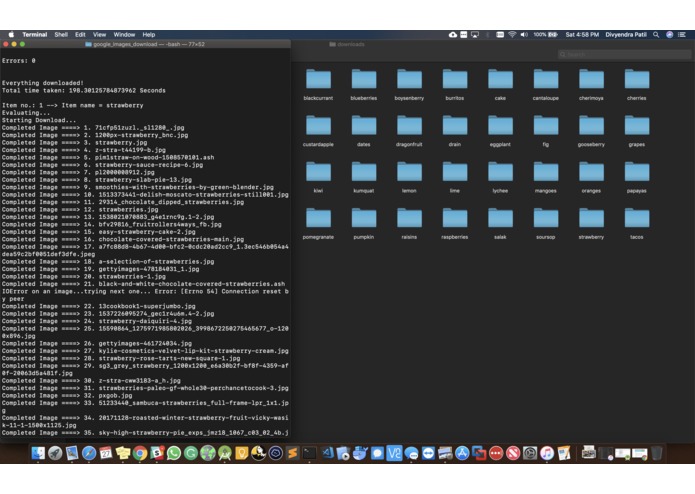Screen dimensions: 695x494
Task: Open the drain folder
Action: point(455,126)
